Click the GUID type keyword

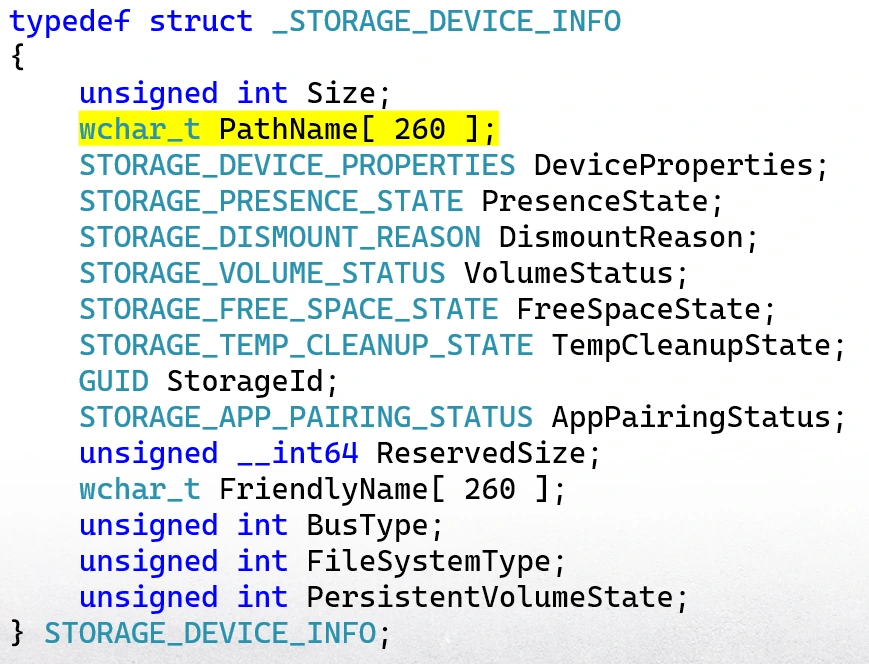click(114, 381)
